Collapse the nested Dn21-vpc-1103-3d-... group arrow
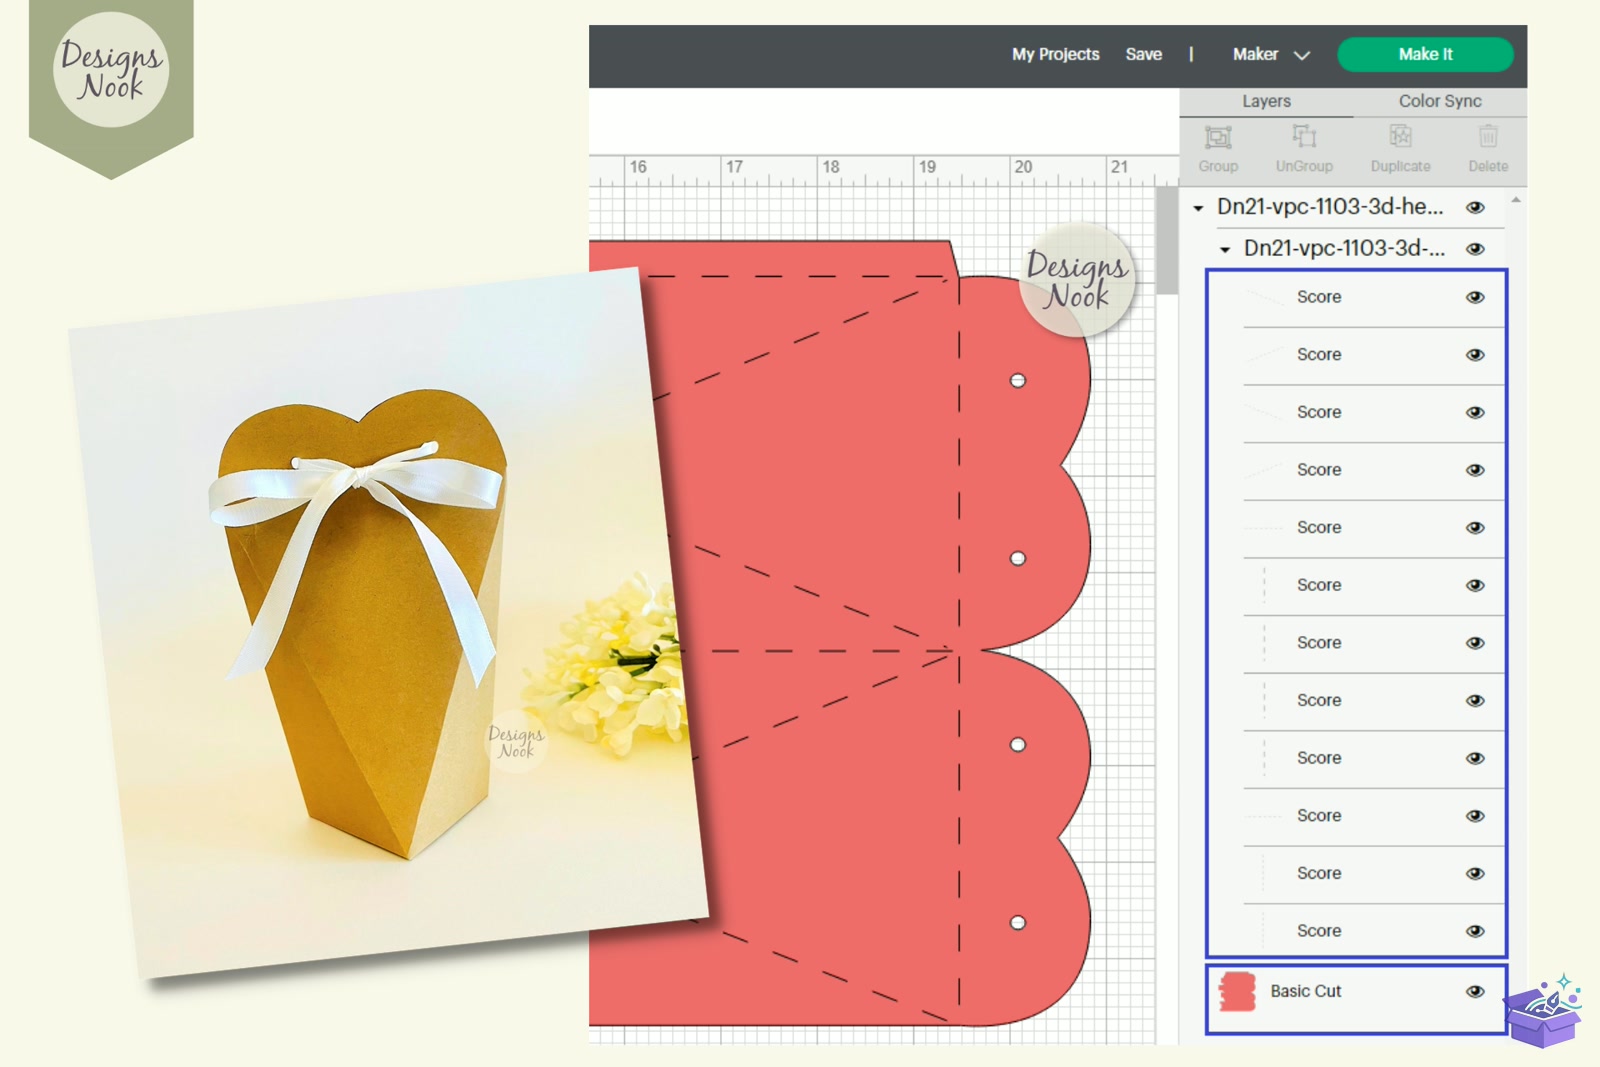 click(1225, 250)
